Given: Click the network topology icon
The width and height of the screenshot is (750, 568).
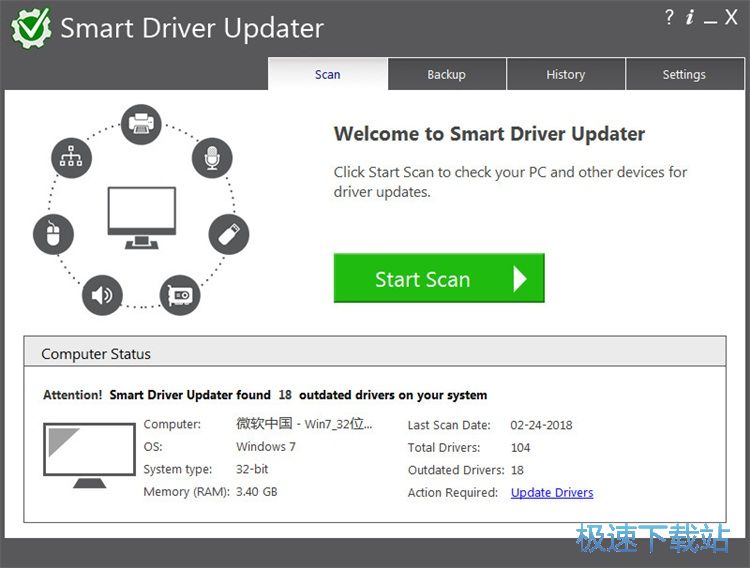Looking at the screenshot, I should [x=71, y=158].
